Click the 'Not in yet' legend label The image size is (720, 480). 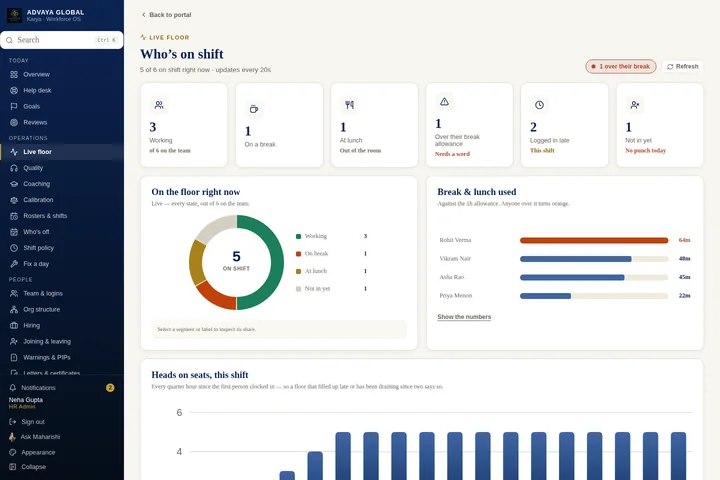pyautogui.click(x=317, y=289)
